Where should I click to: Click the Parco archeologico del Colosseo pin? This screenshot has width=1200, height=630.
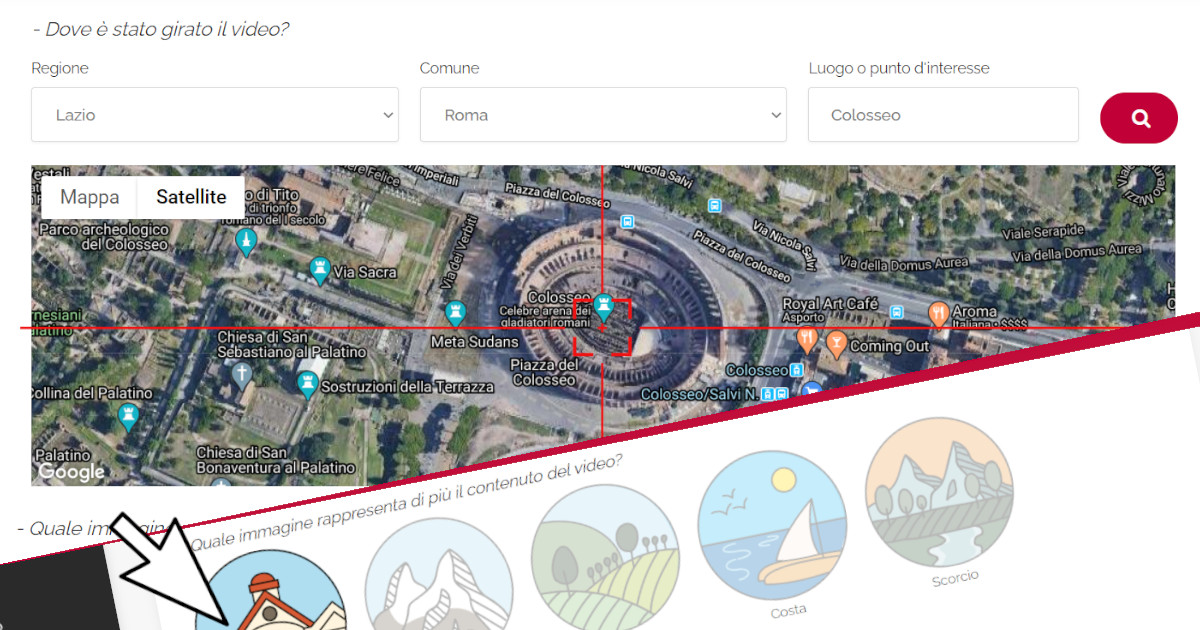[246, 241]
